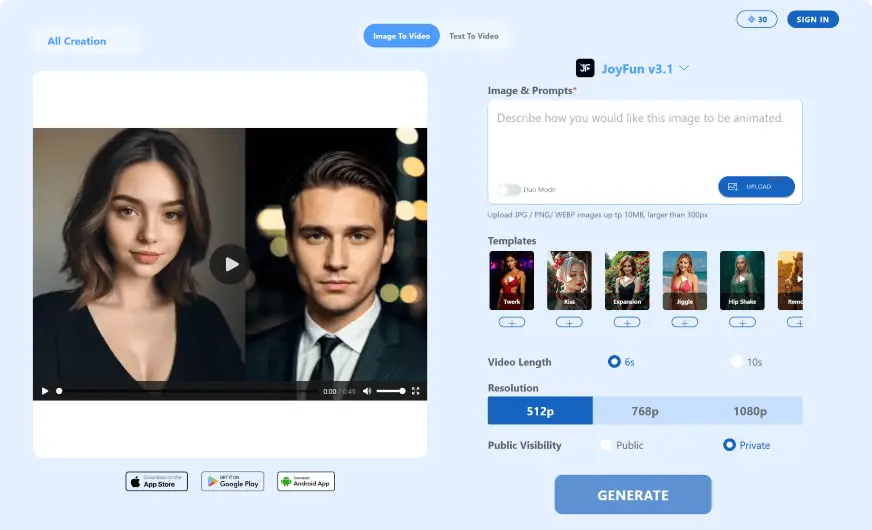Click the GENERATE button
This screenshot has height=530, width=872.
(x=633, y=495)
